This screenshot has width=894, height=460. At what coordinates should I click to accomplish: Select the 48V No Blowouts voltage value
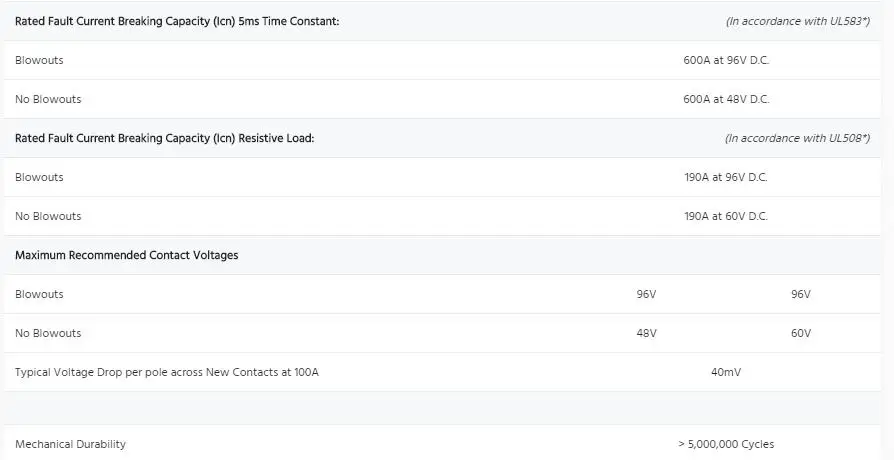tap(647, 333)
